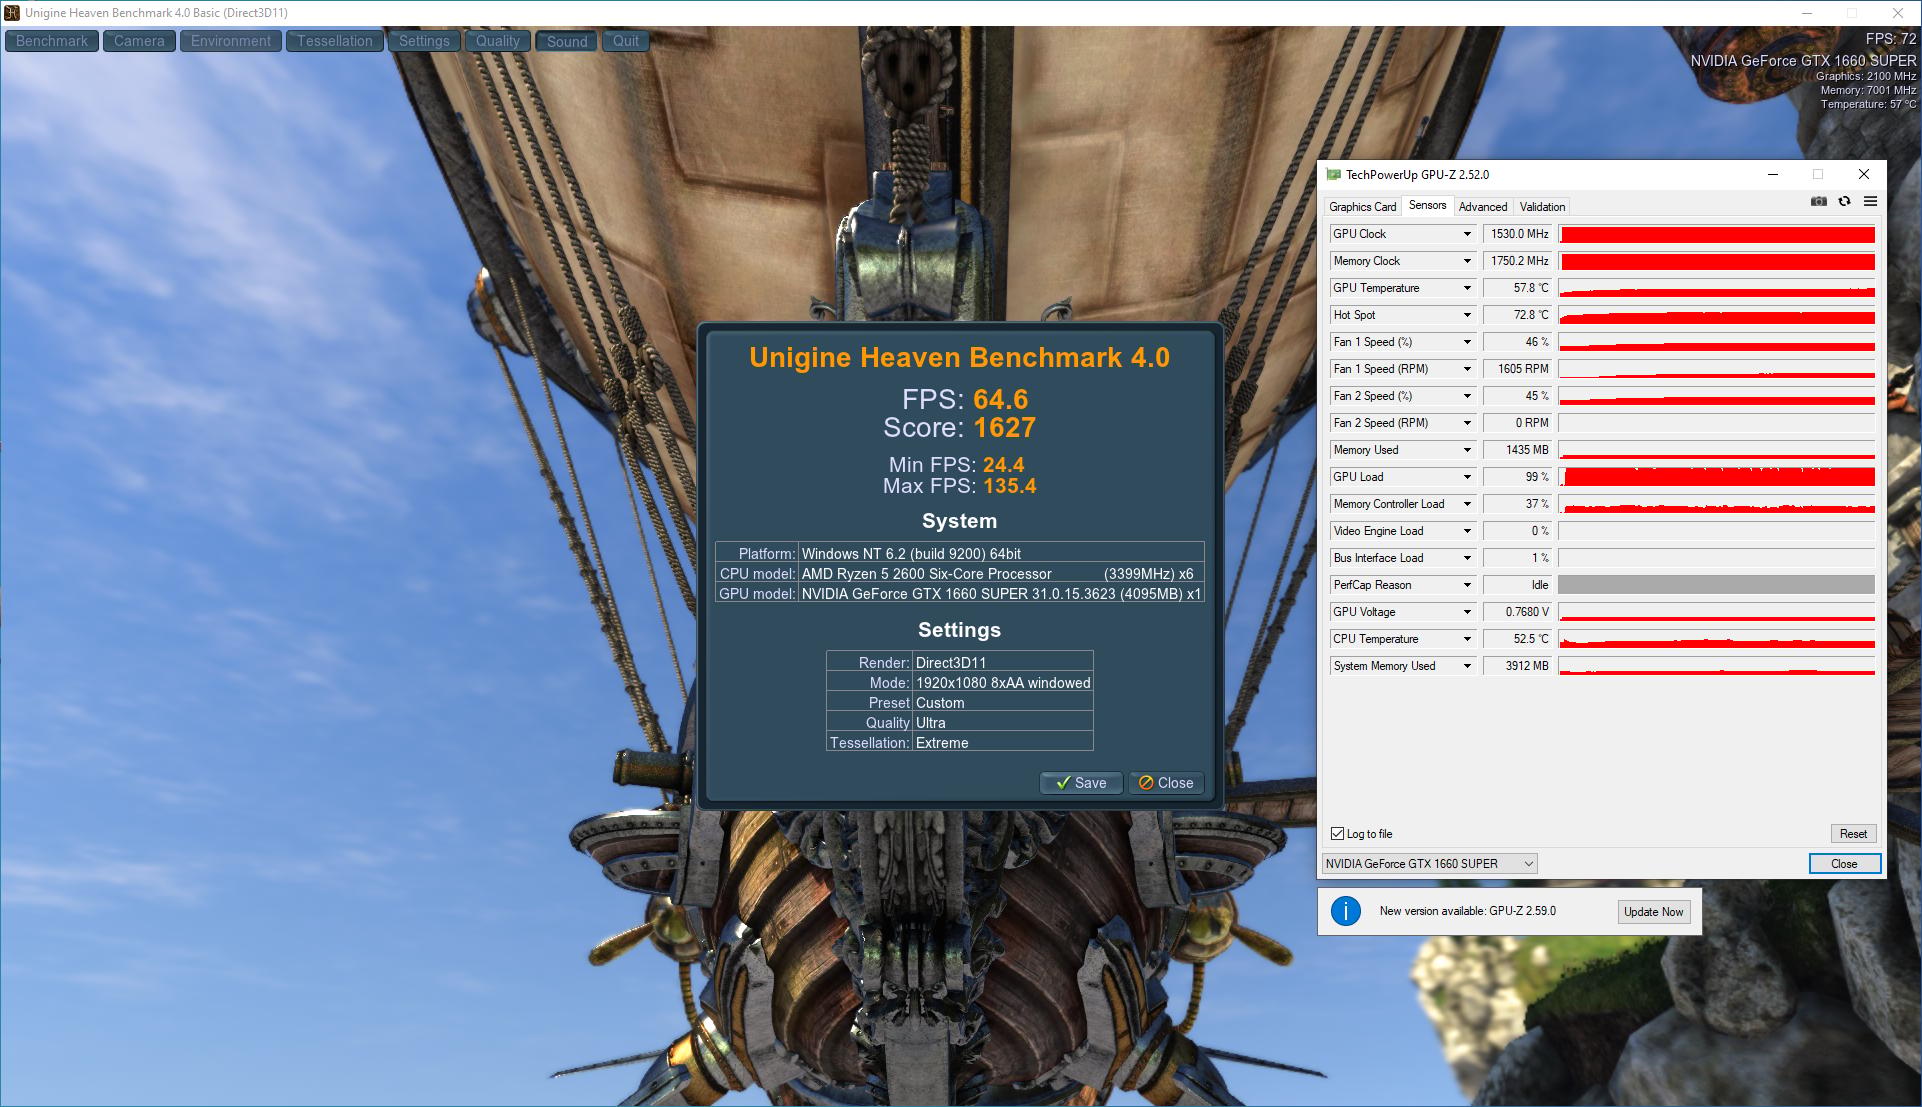Click the GPU-Z title bar app icon

(x=1333, y=174)
